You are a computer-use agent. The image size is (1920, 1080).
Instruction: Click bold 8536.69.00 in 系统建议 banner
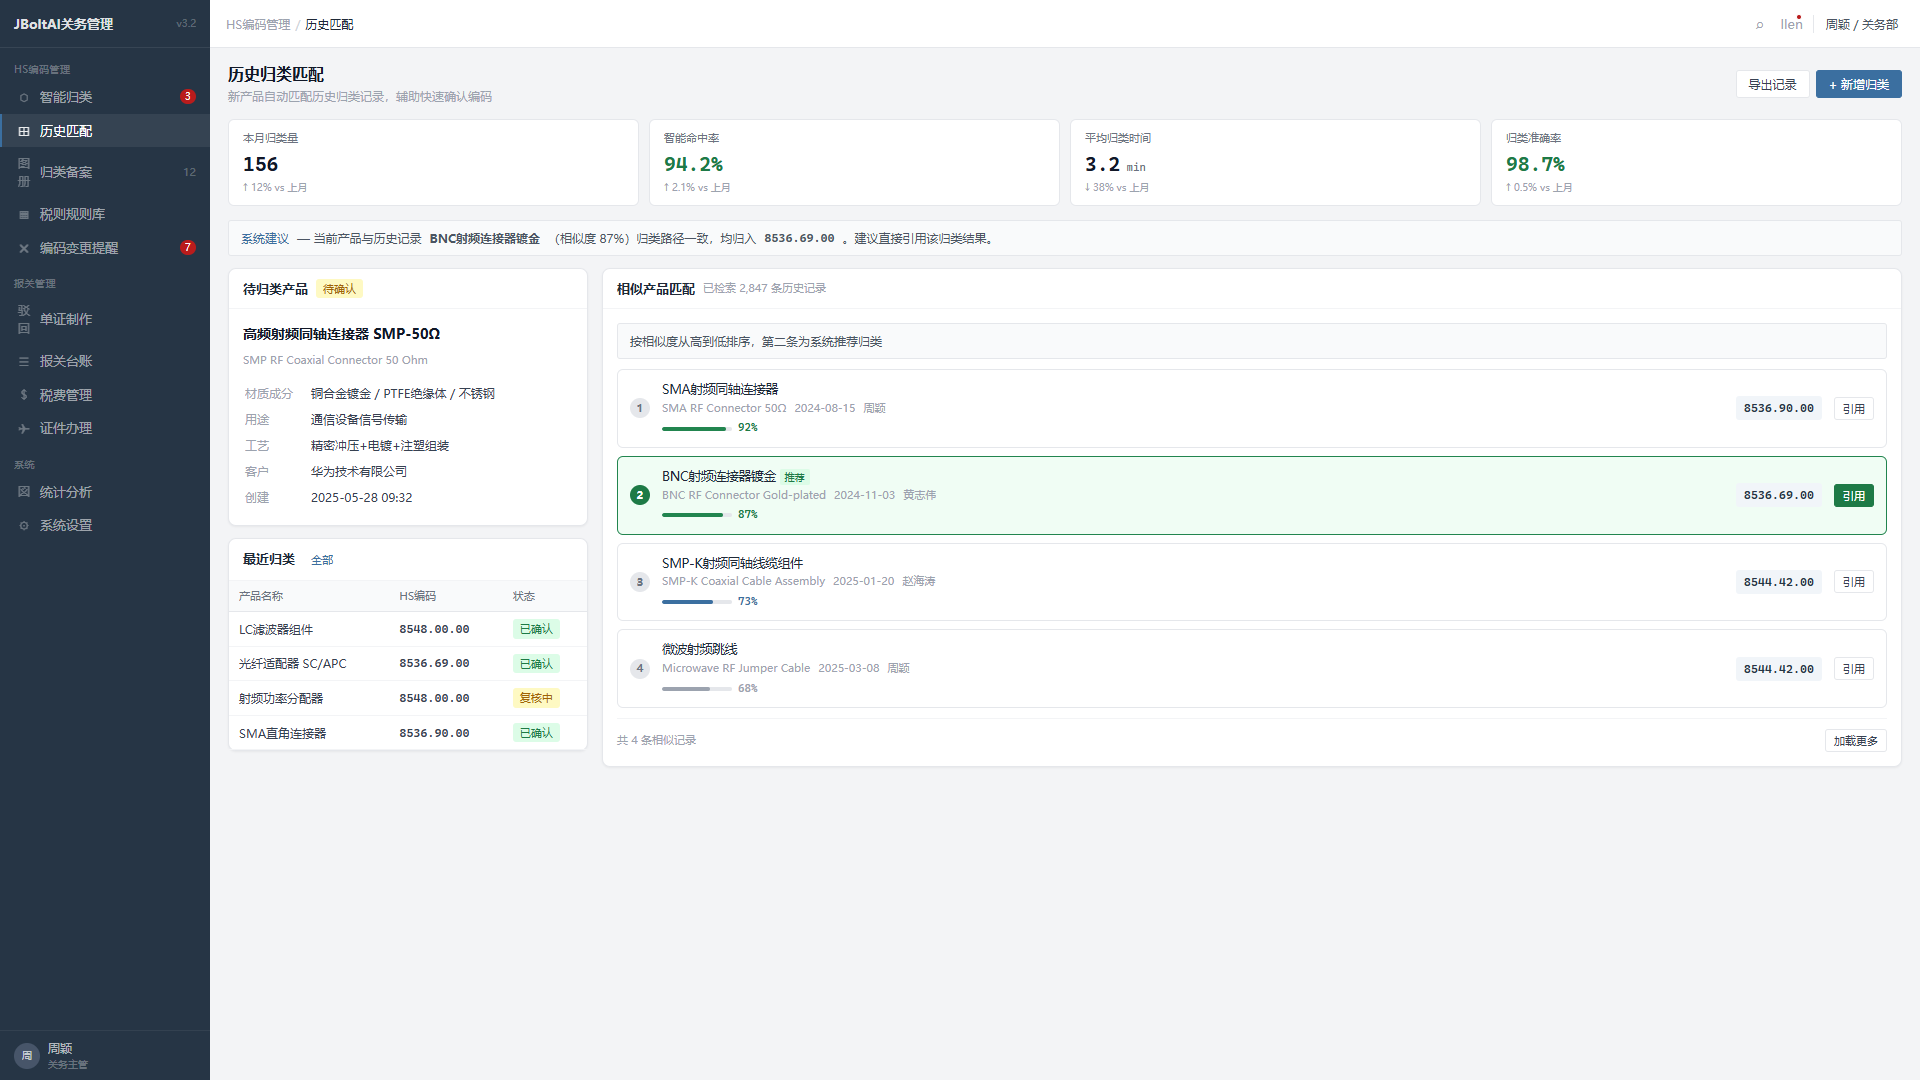[799, 239]
